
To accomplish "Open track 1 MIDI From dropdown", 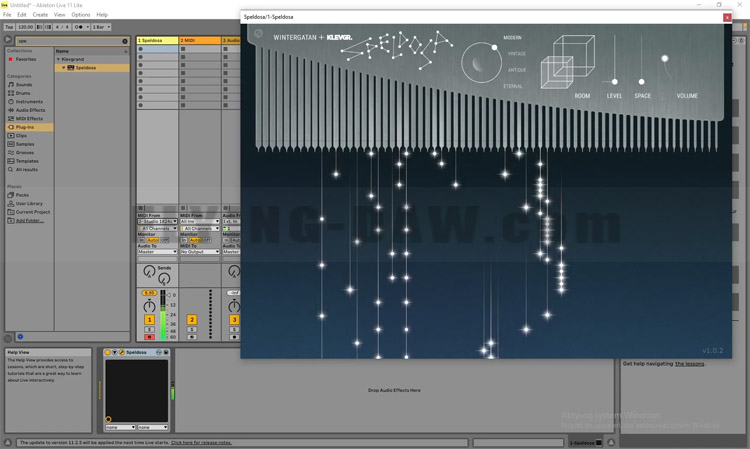I will coord(157,221).
